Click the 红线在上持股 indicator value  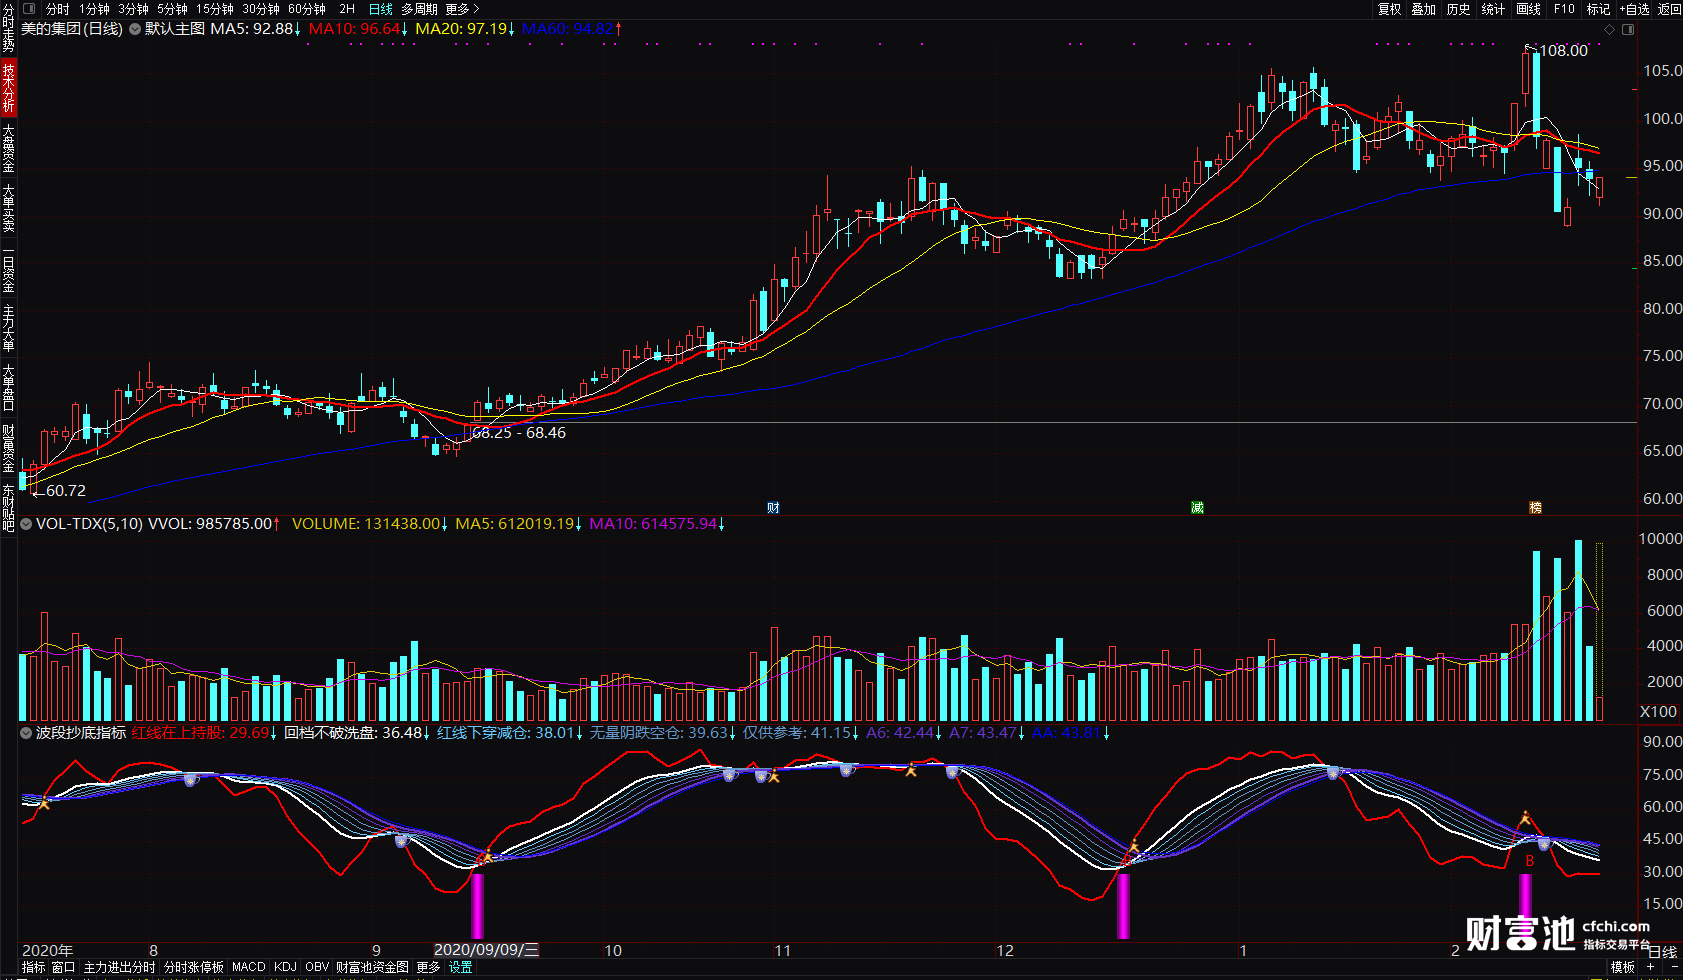coord(203,733)
